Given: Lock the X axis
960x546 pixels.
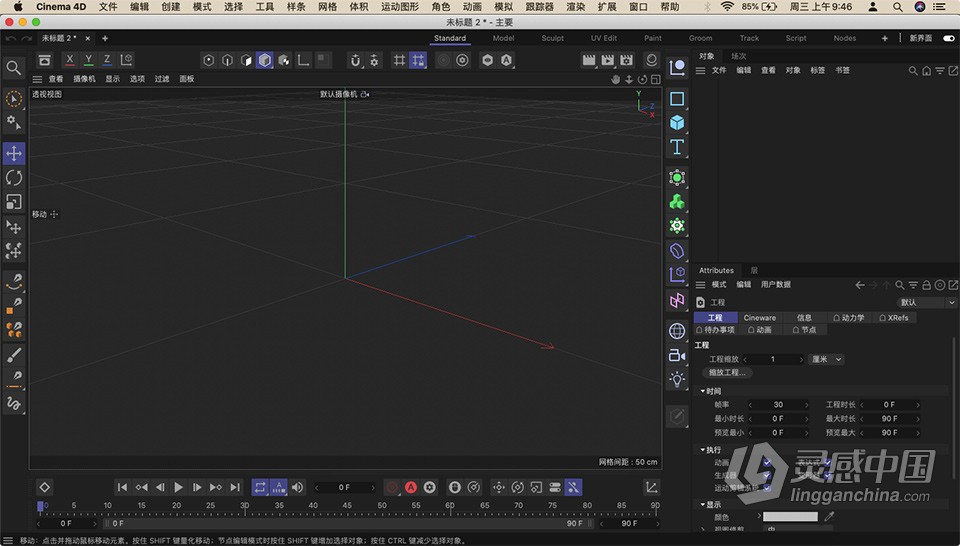Looking at the screenshot, I should click(70, 60).
